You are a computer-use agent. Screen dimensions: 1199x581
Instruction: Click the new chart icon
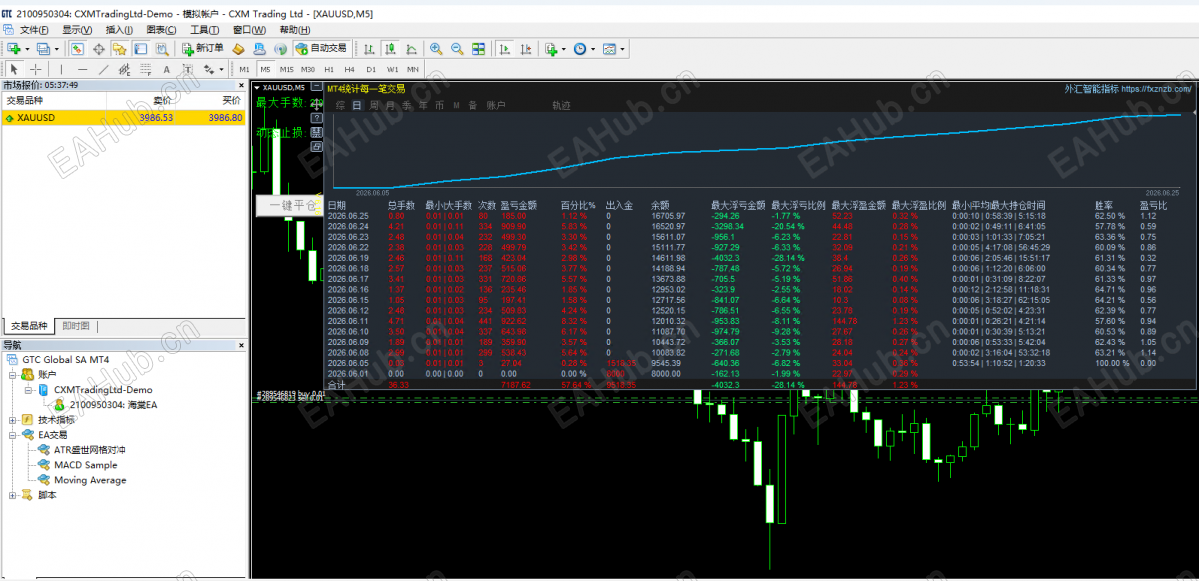click(13, 49)
